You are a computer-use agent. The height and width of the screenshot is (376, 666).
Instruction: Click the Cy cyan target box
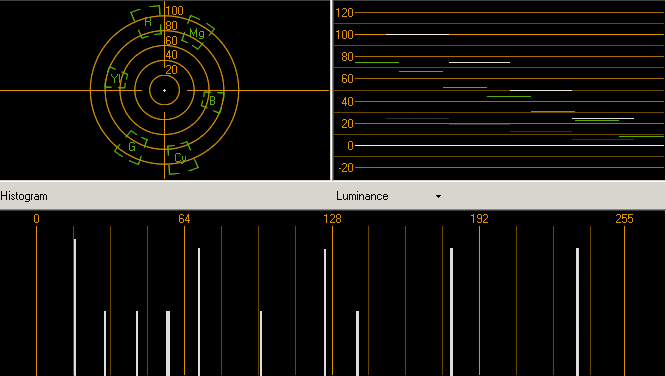click(182, 158)
